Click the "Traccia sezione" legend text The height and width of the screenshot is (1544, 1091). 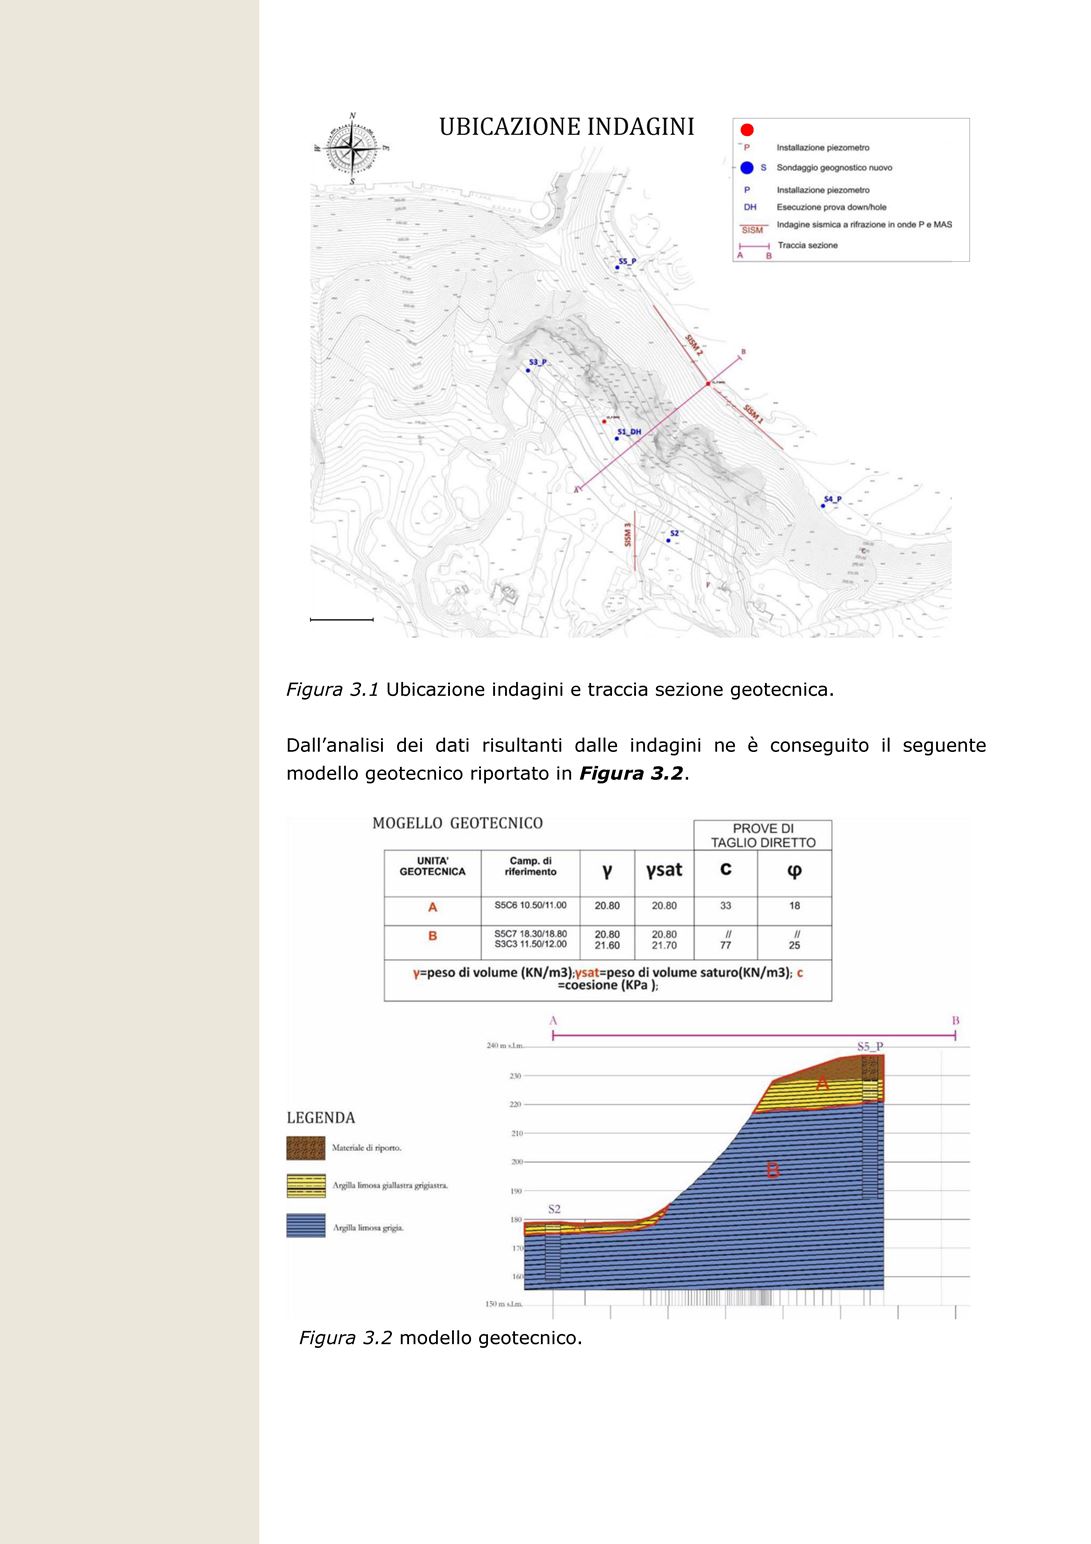click(x=808, y=245)
